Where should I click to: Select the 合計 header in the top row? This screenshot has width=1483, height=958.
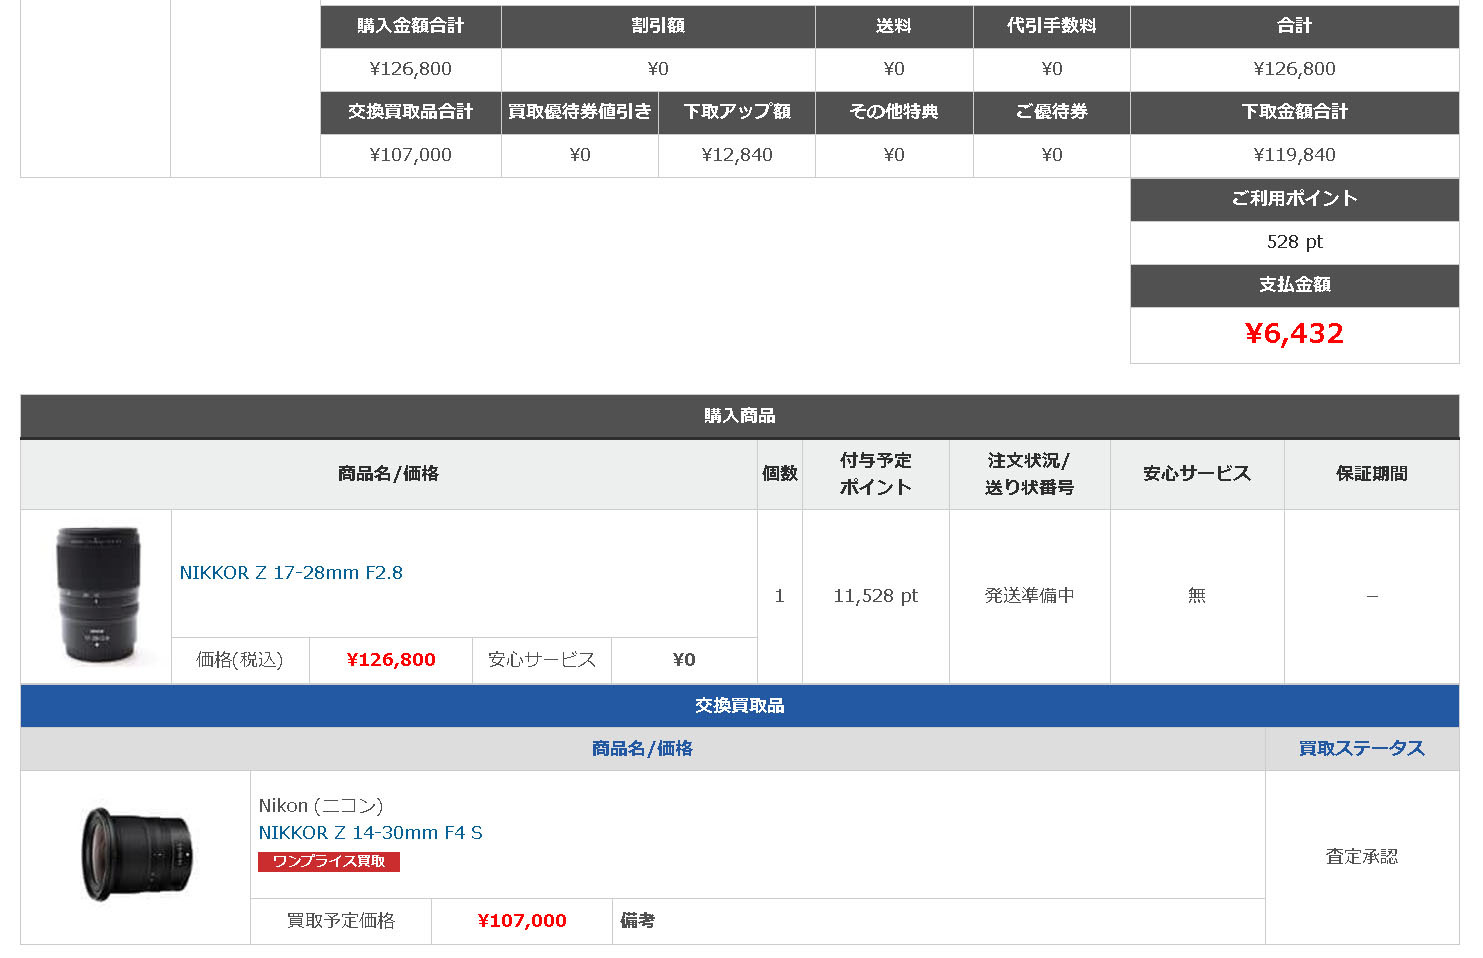coord(1295,26)
